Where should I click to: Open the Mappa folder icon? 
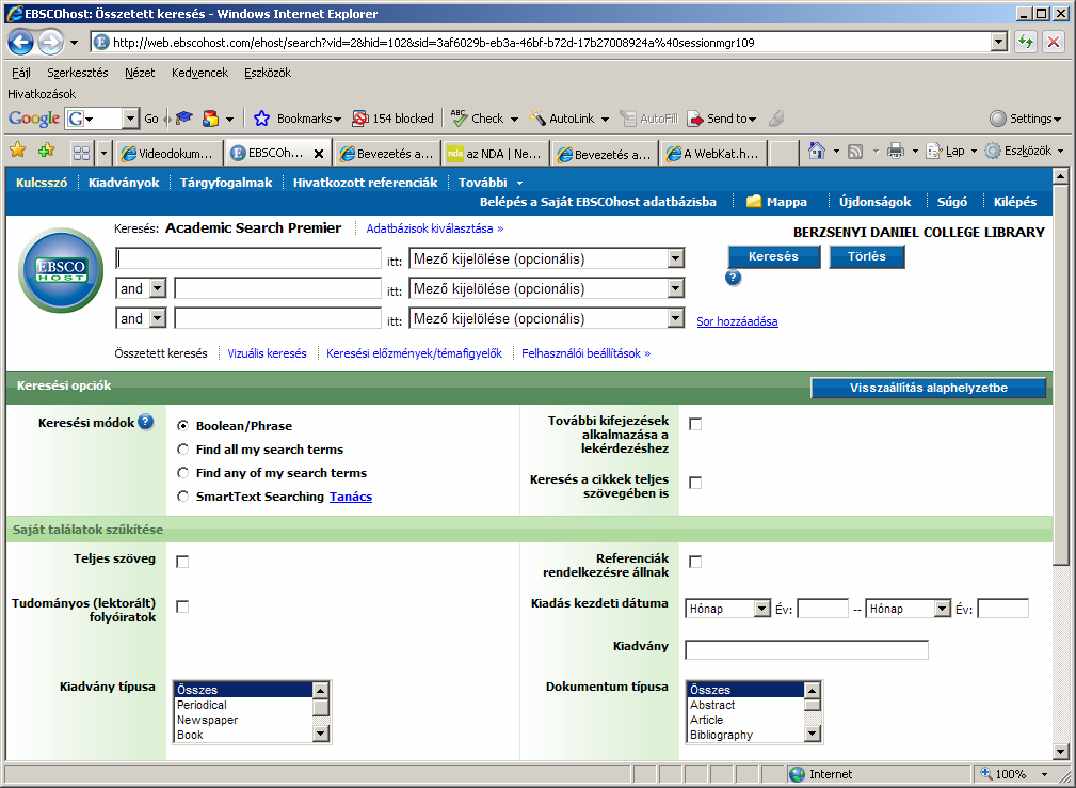(x=753, y=201)
